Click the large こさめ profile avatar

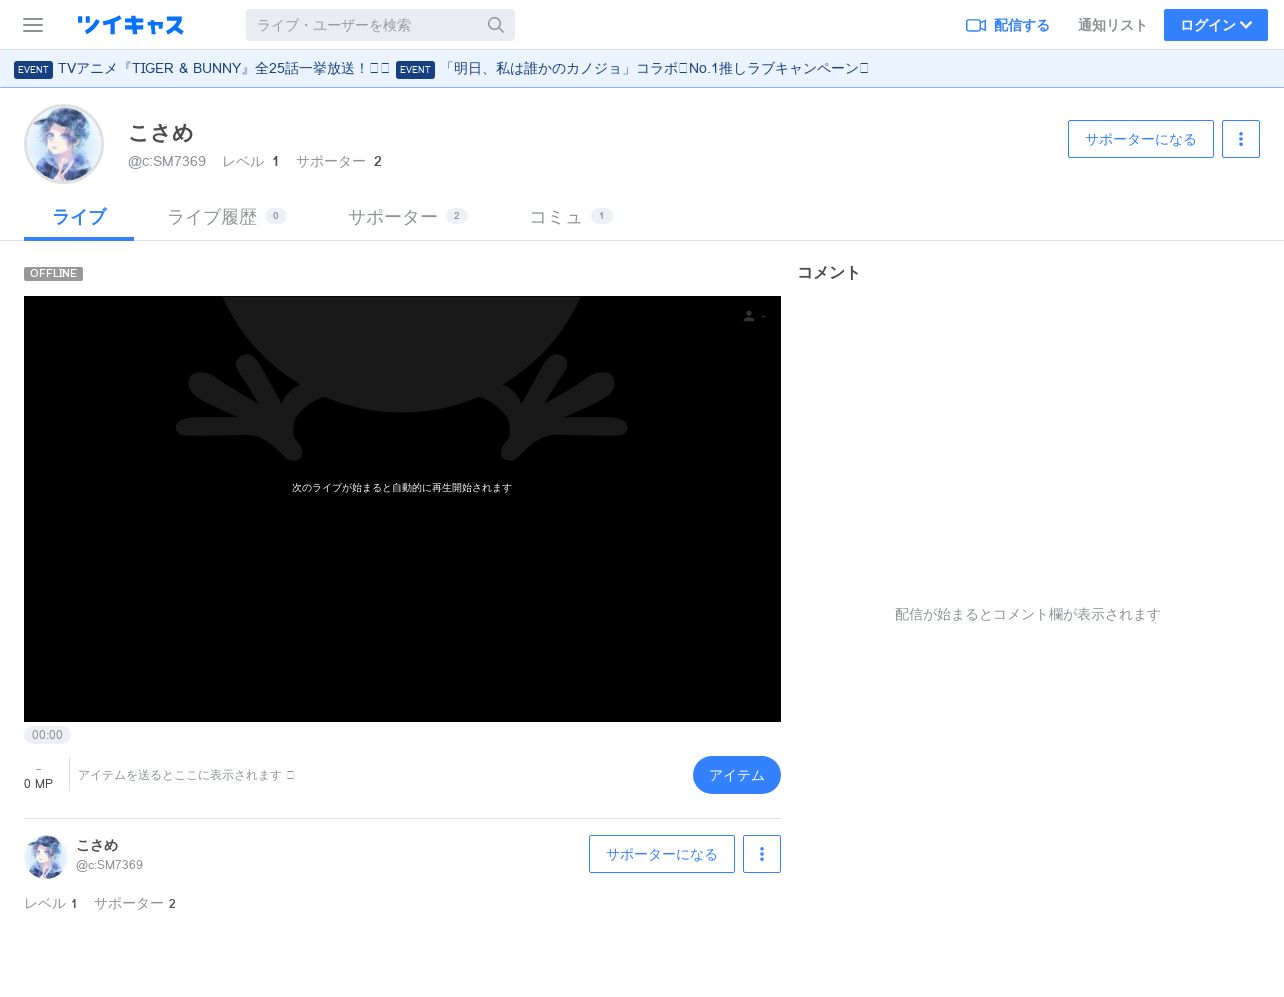(x=64, y=144)
